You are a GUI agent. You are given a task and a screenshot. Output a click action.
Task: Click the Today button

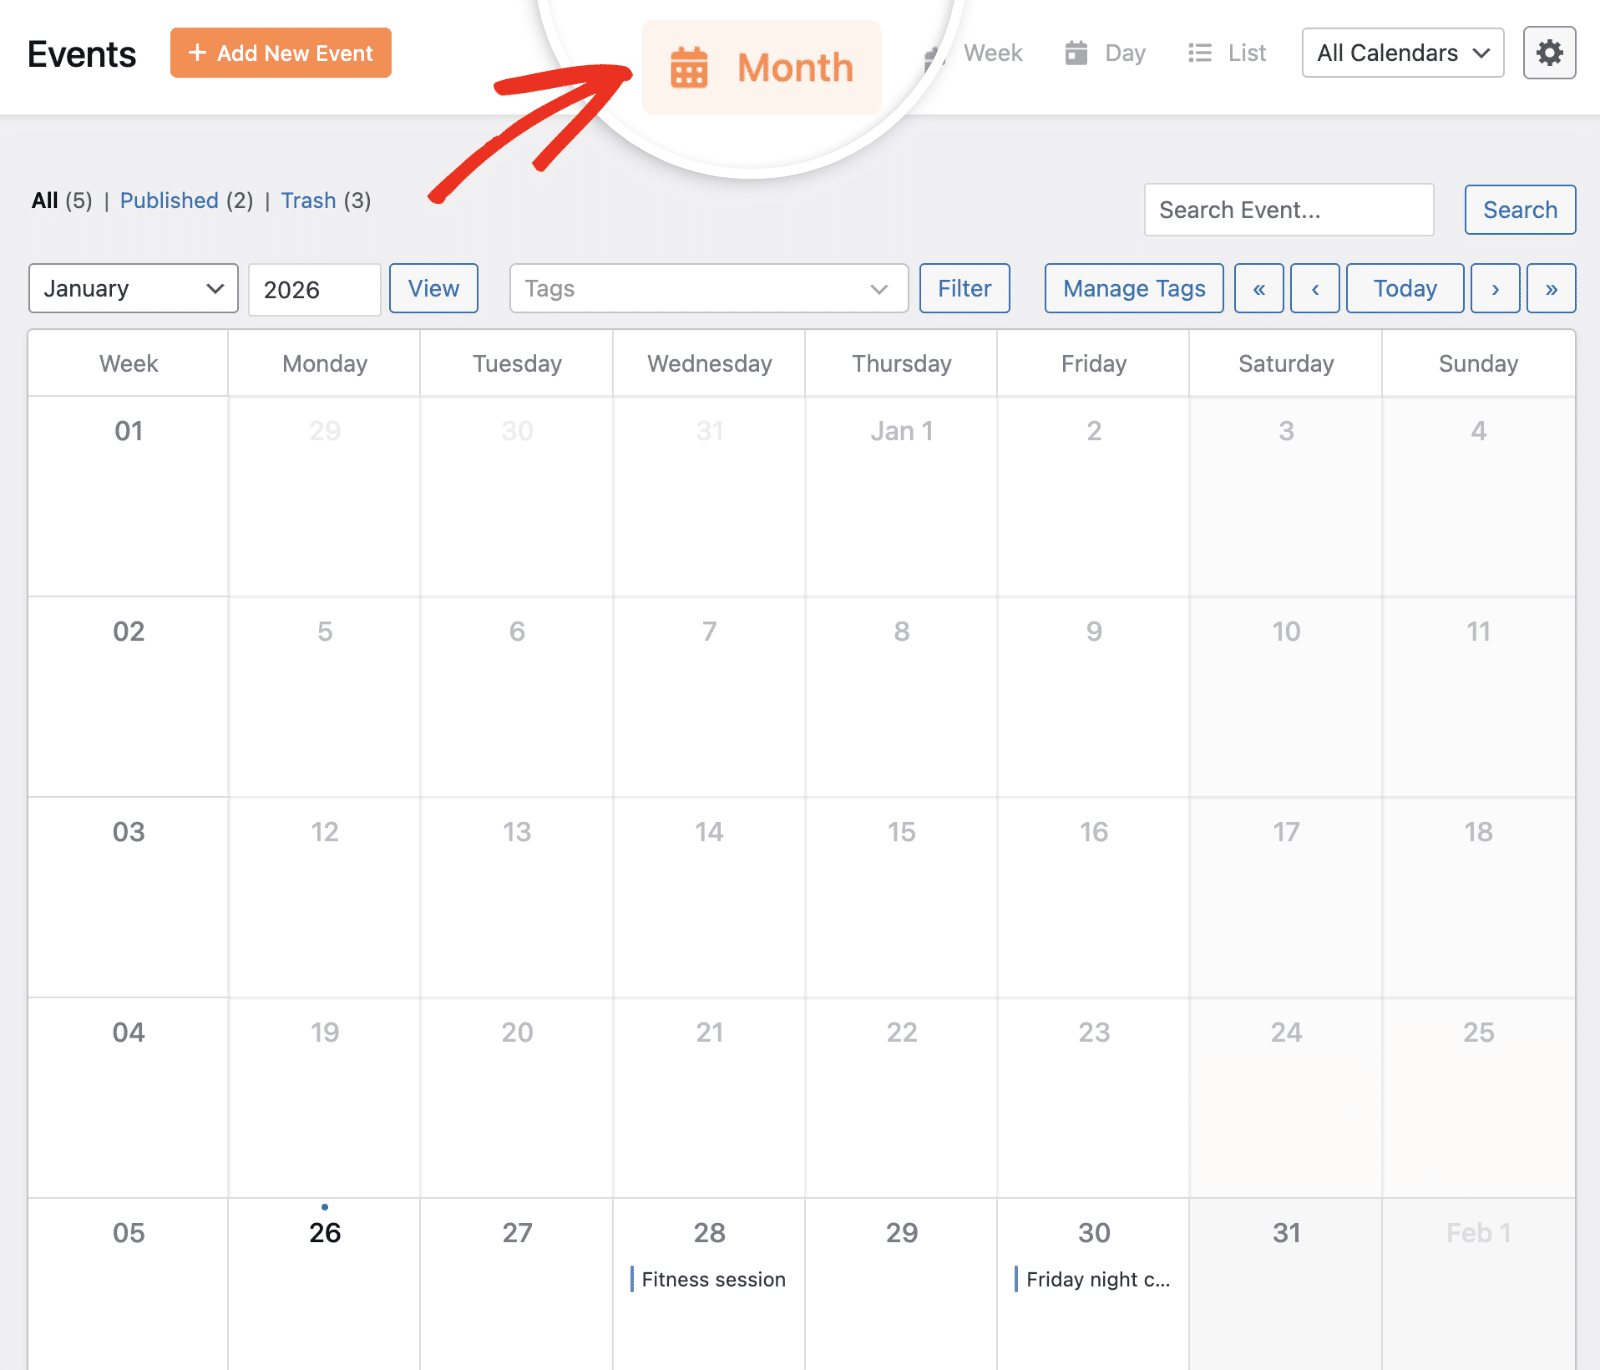(x=1404, y=288)
